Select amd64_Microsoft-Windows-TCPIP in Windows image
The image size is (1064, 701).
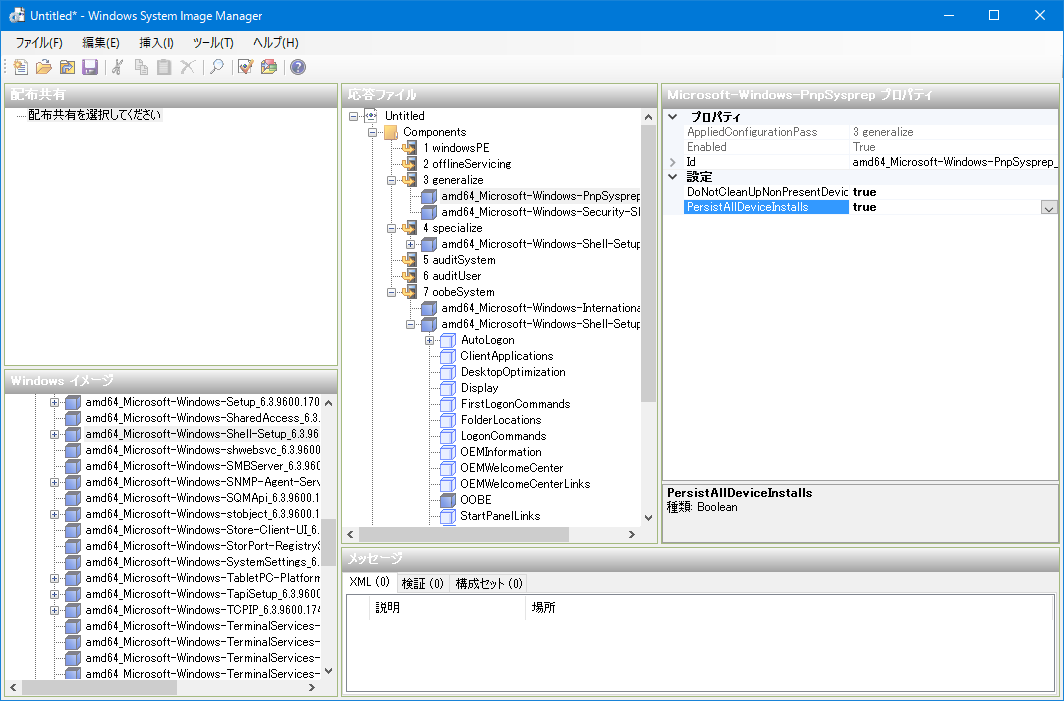tap(201, 610)
